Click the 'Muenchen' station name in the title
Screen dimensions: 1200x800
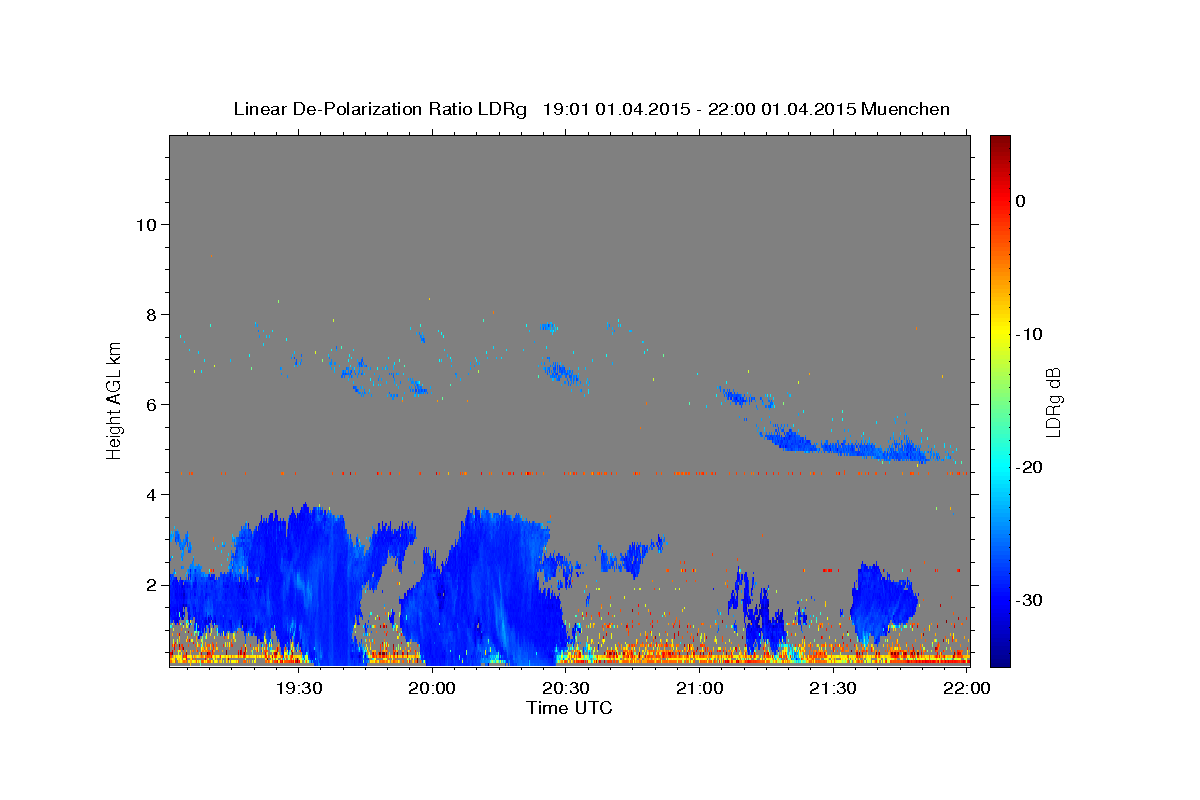906,109
